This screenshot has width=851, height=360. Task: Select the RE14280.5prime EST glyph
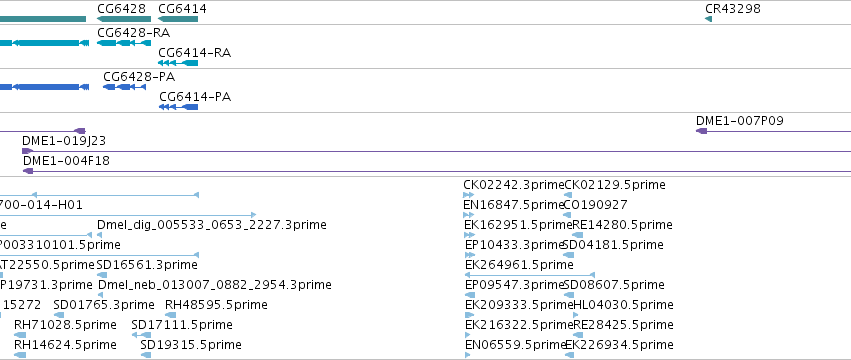coord(577,235)
